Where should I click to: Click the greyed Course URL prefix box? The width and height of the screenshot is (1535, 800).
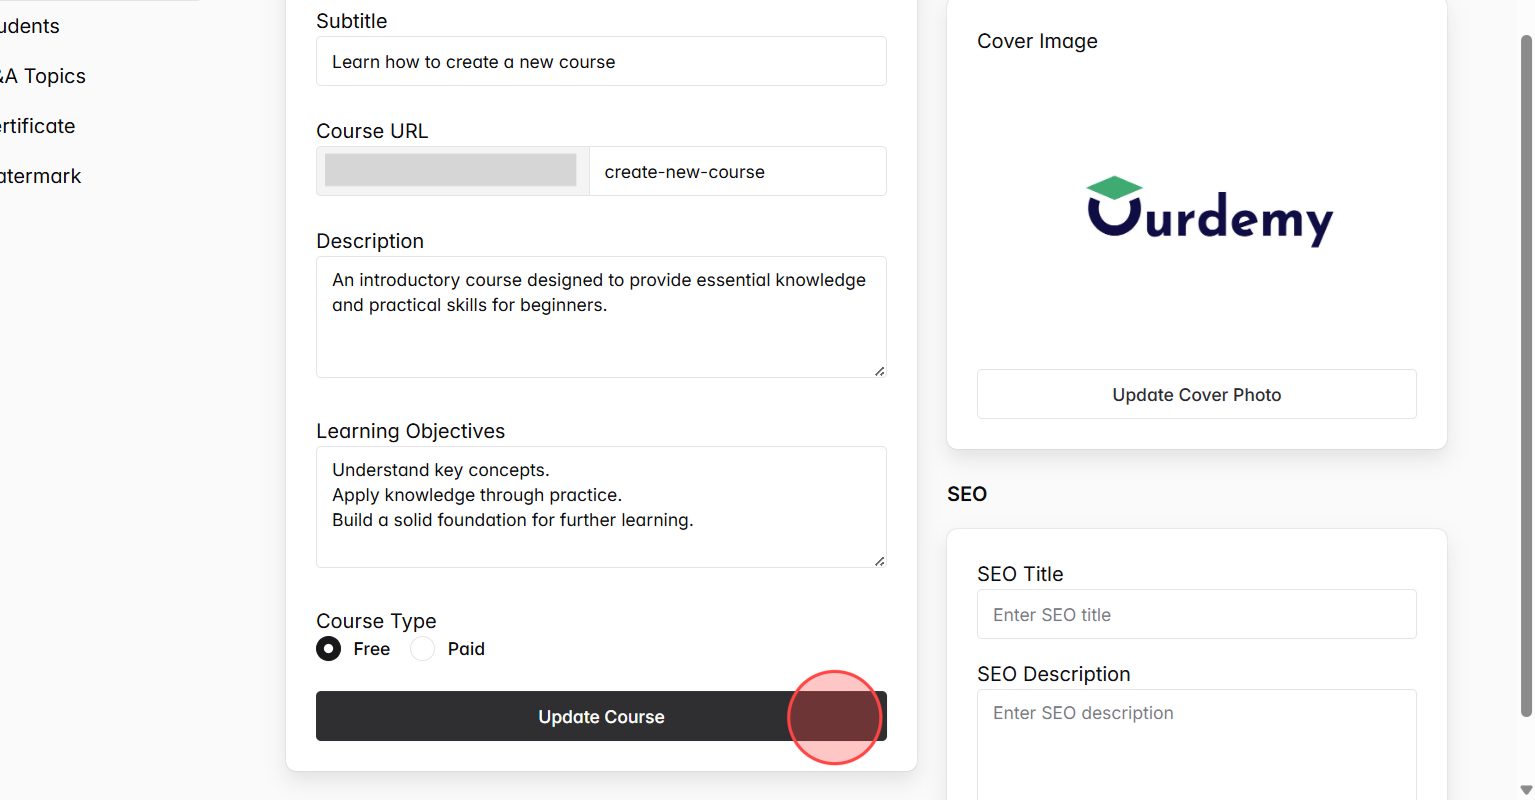coord(451,170)
